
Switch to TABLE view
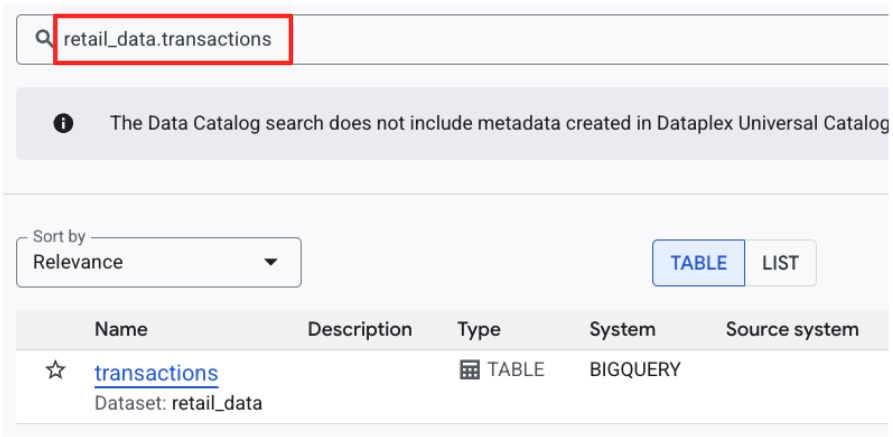pos(698,263)
